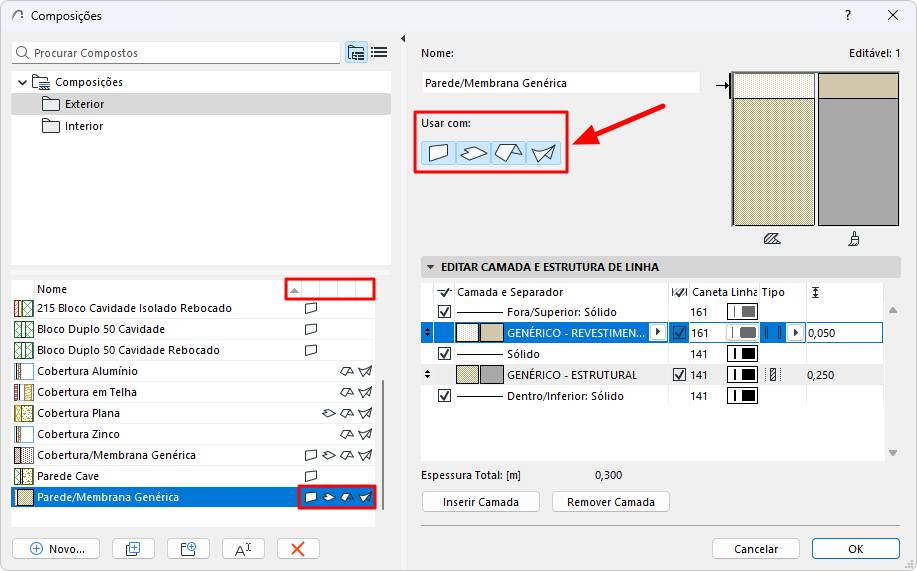The image size is (917, 571).
Task: Click Remover Camada button
Action: [x=611, y=502]
